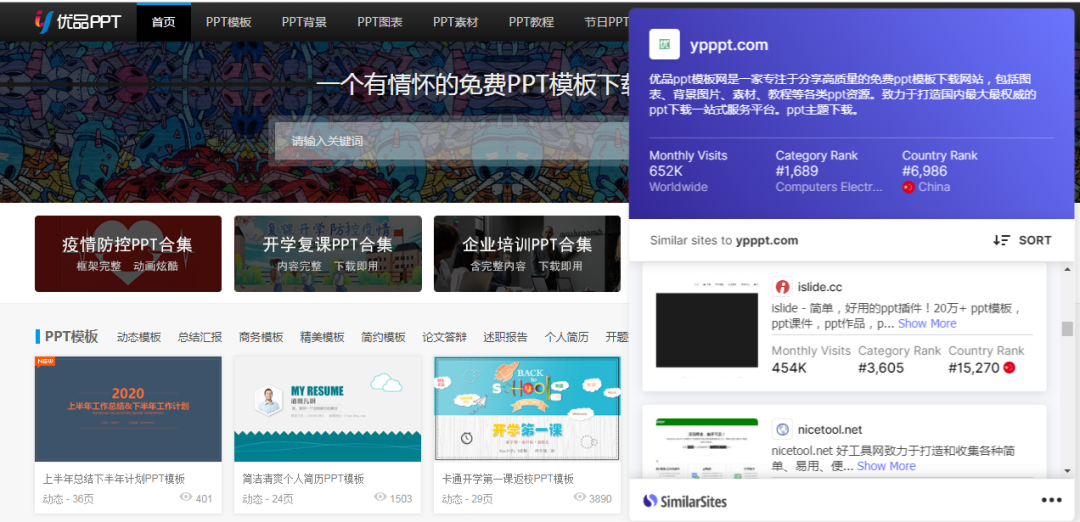Click the 请输入关键词 search field
Screen dimensions: 1080x522
[x=452, y=141]
